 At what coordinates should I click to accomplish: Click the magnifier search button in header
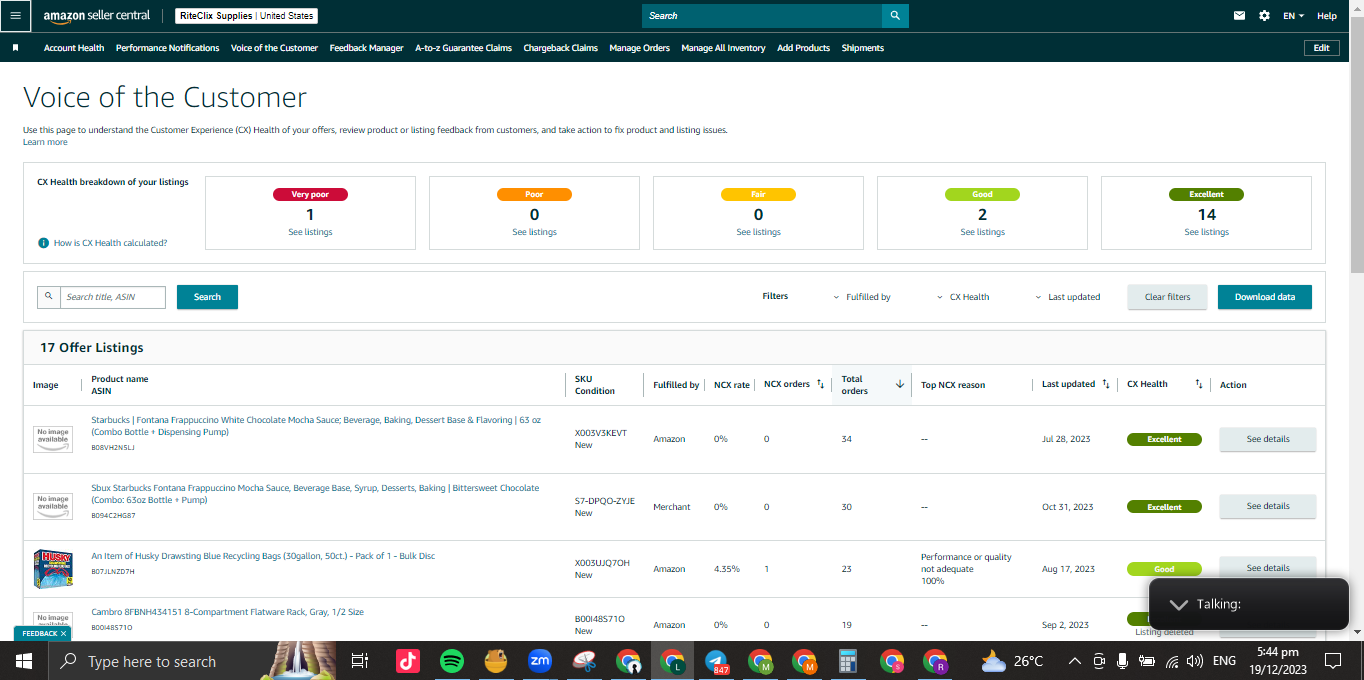[x=895, y=16]
